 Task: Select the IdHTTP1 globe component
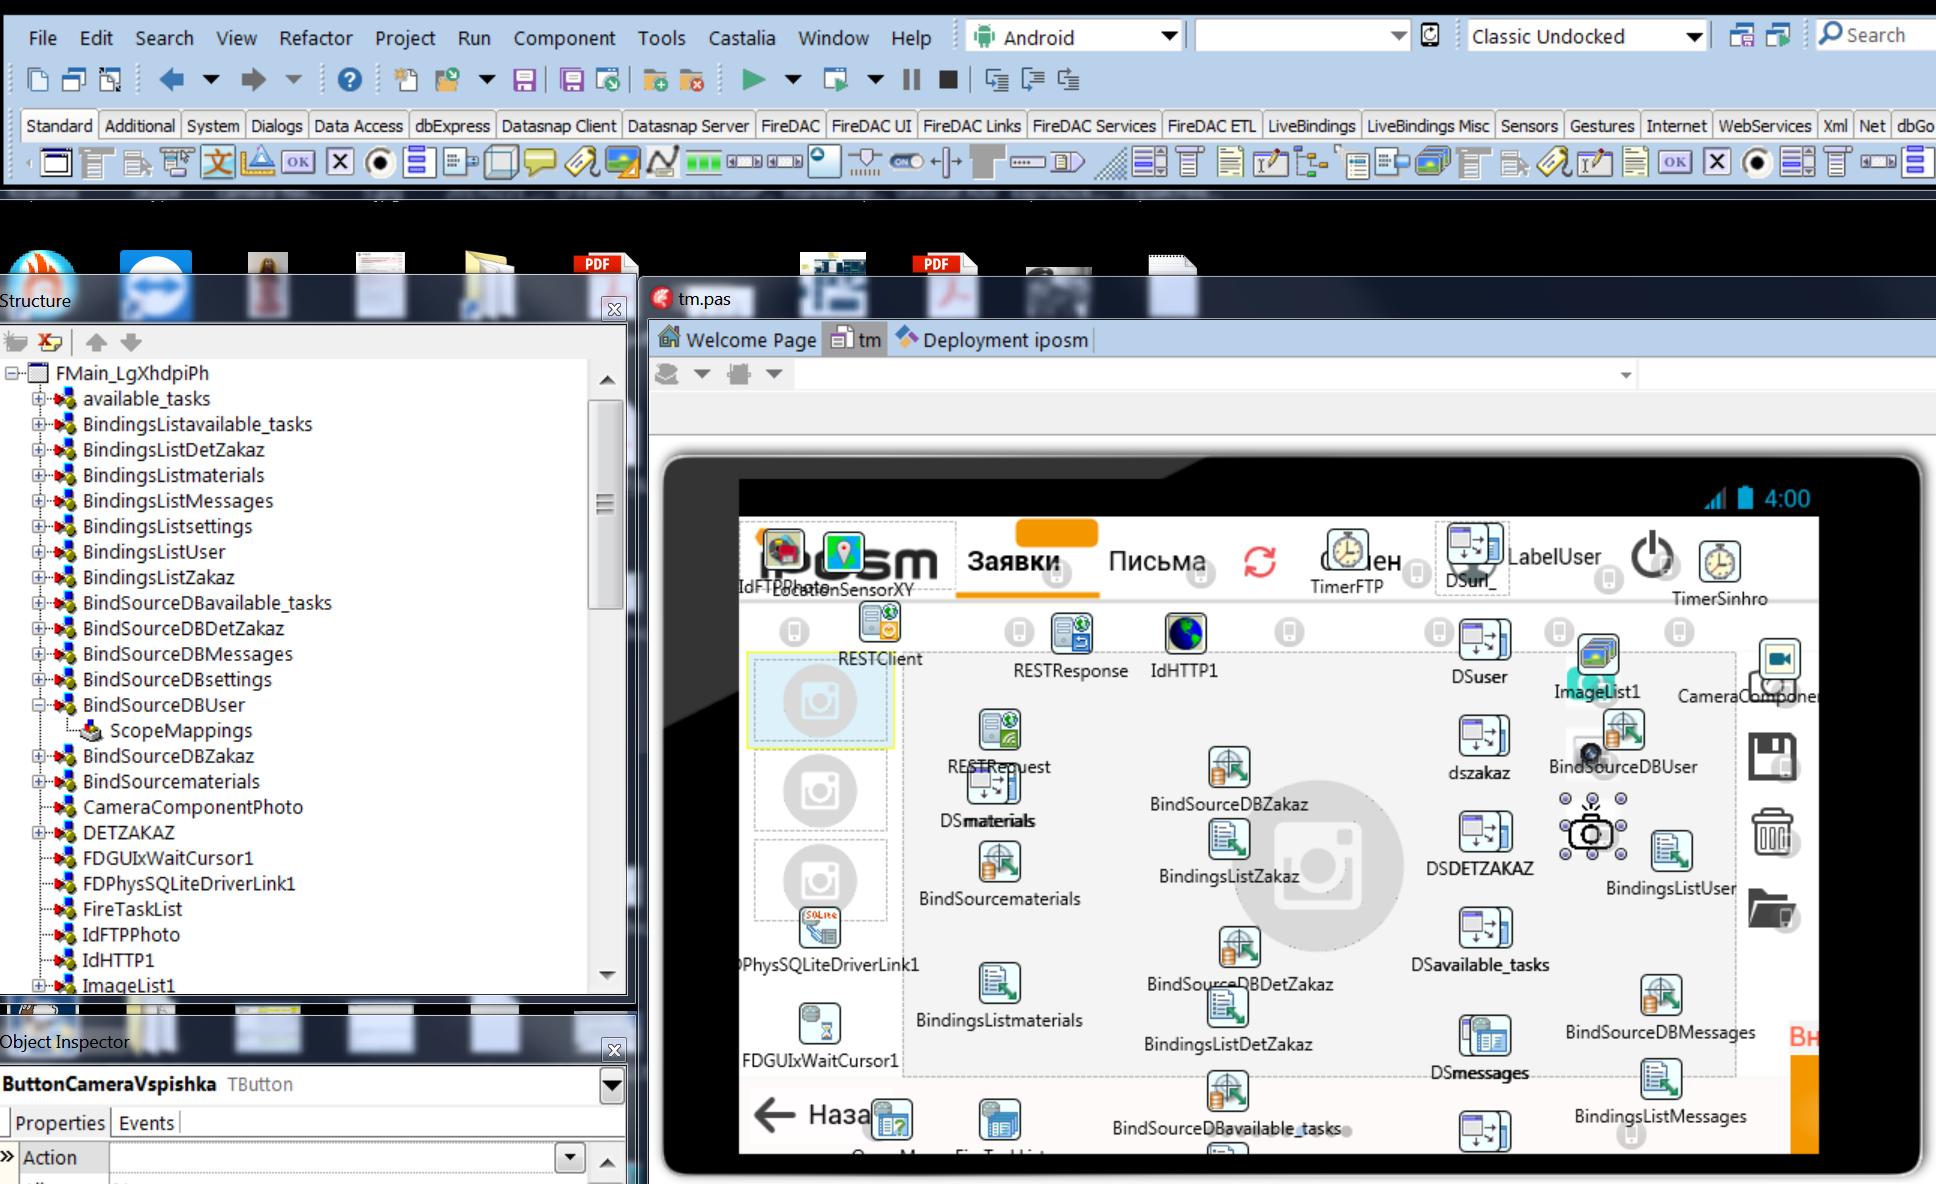[1185, 634]
